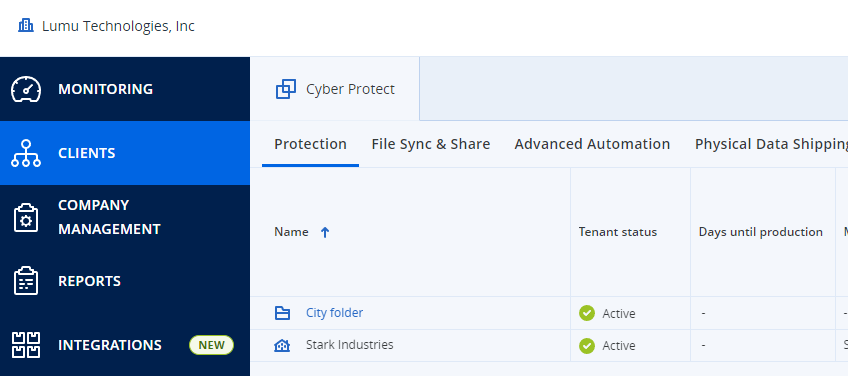Screen dimensions: 848x376
Task: Open the Reports section
Action: (125, 281)
